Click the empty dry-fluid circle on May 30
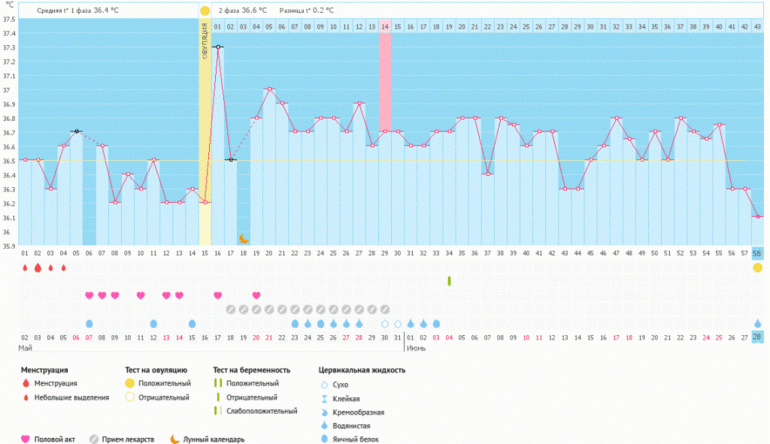770x444 pixels. (385, 324)
